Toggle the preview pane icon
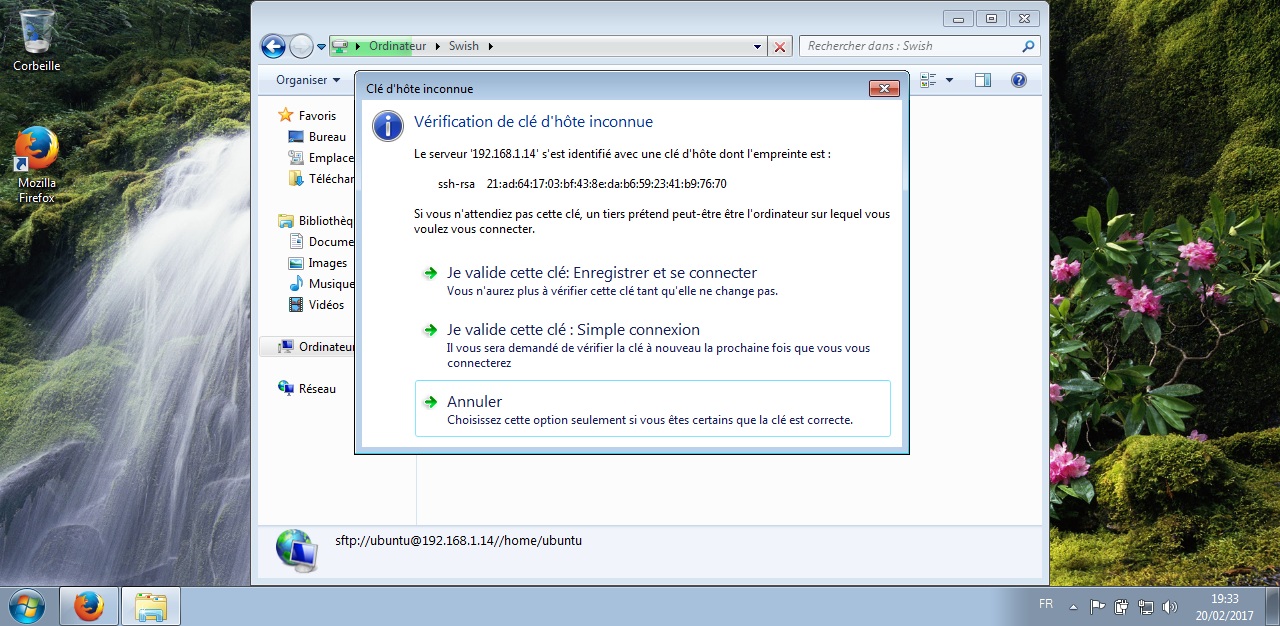This screenshot has height=626, width=1280. click(983, 80)
